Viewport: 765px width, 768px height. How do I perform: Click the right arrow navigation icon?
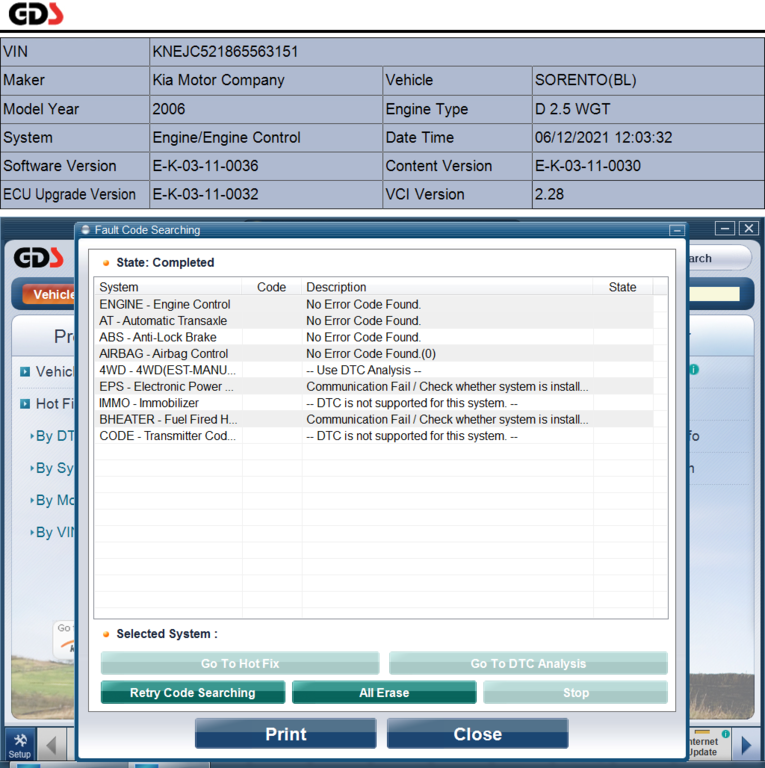[746, 745]
